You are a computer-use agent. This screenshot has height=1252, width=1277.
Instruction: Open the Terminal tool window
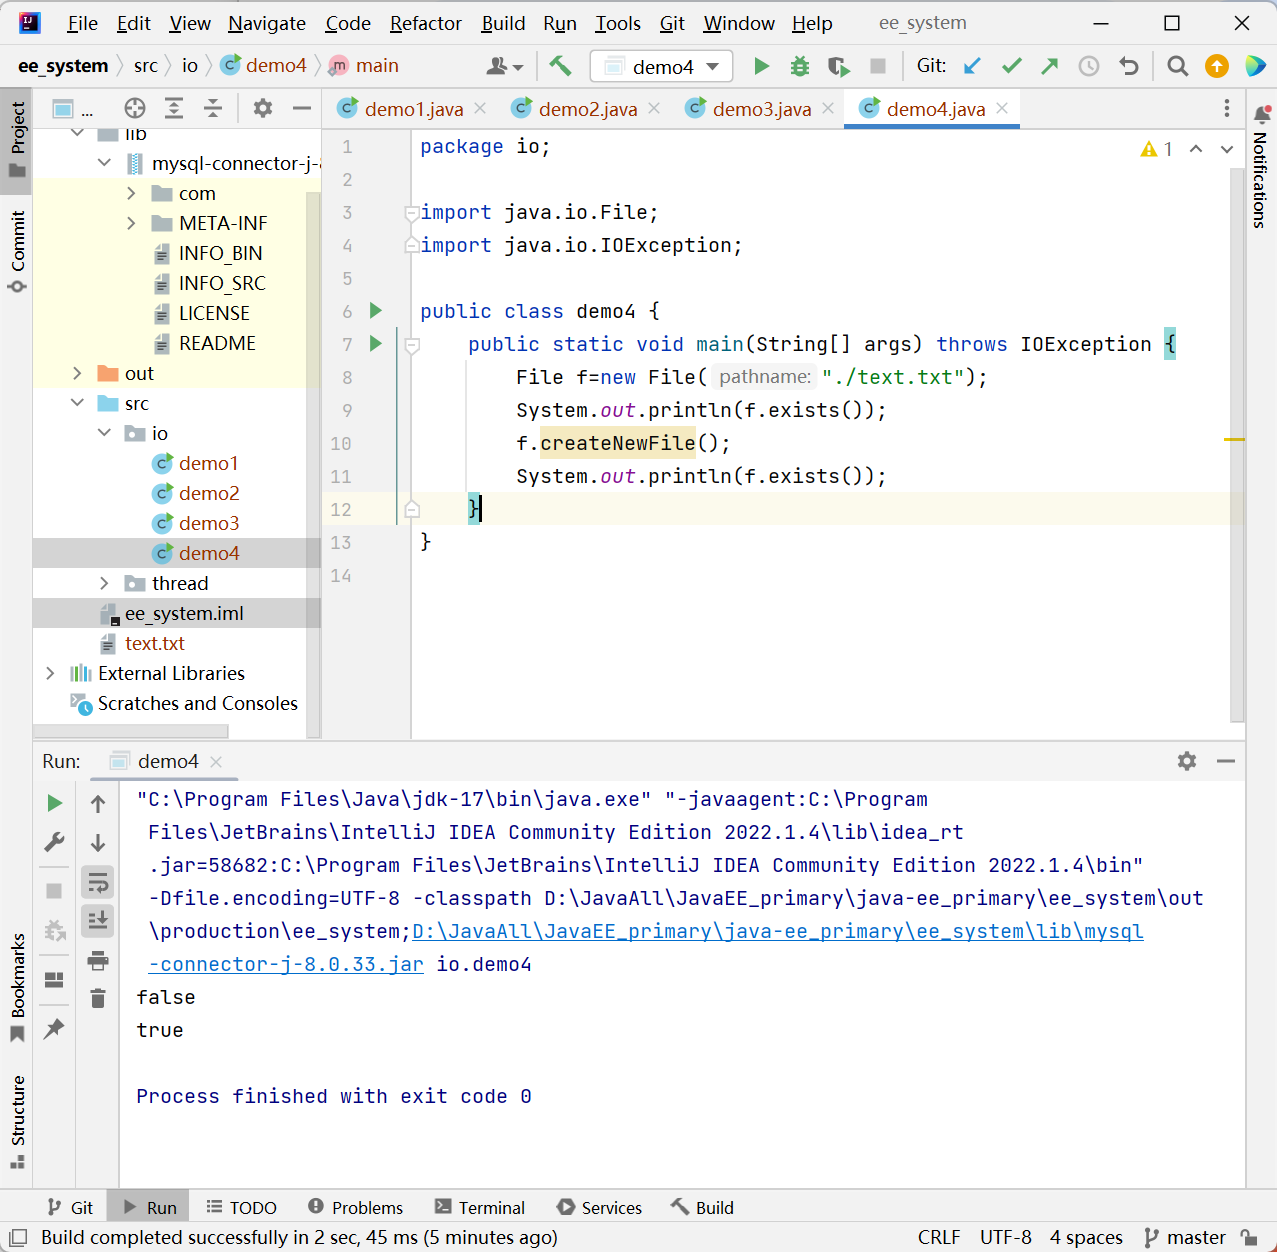480,1207
